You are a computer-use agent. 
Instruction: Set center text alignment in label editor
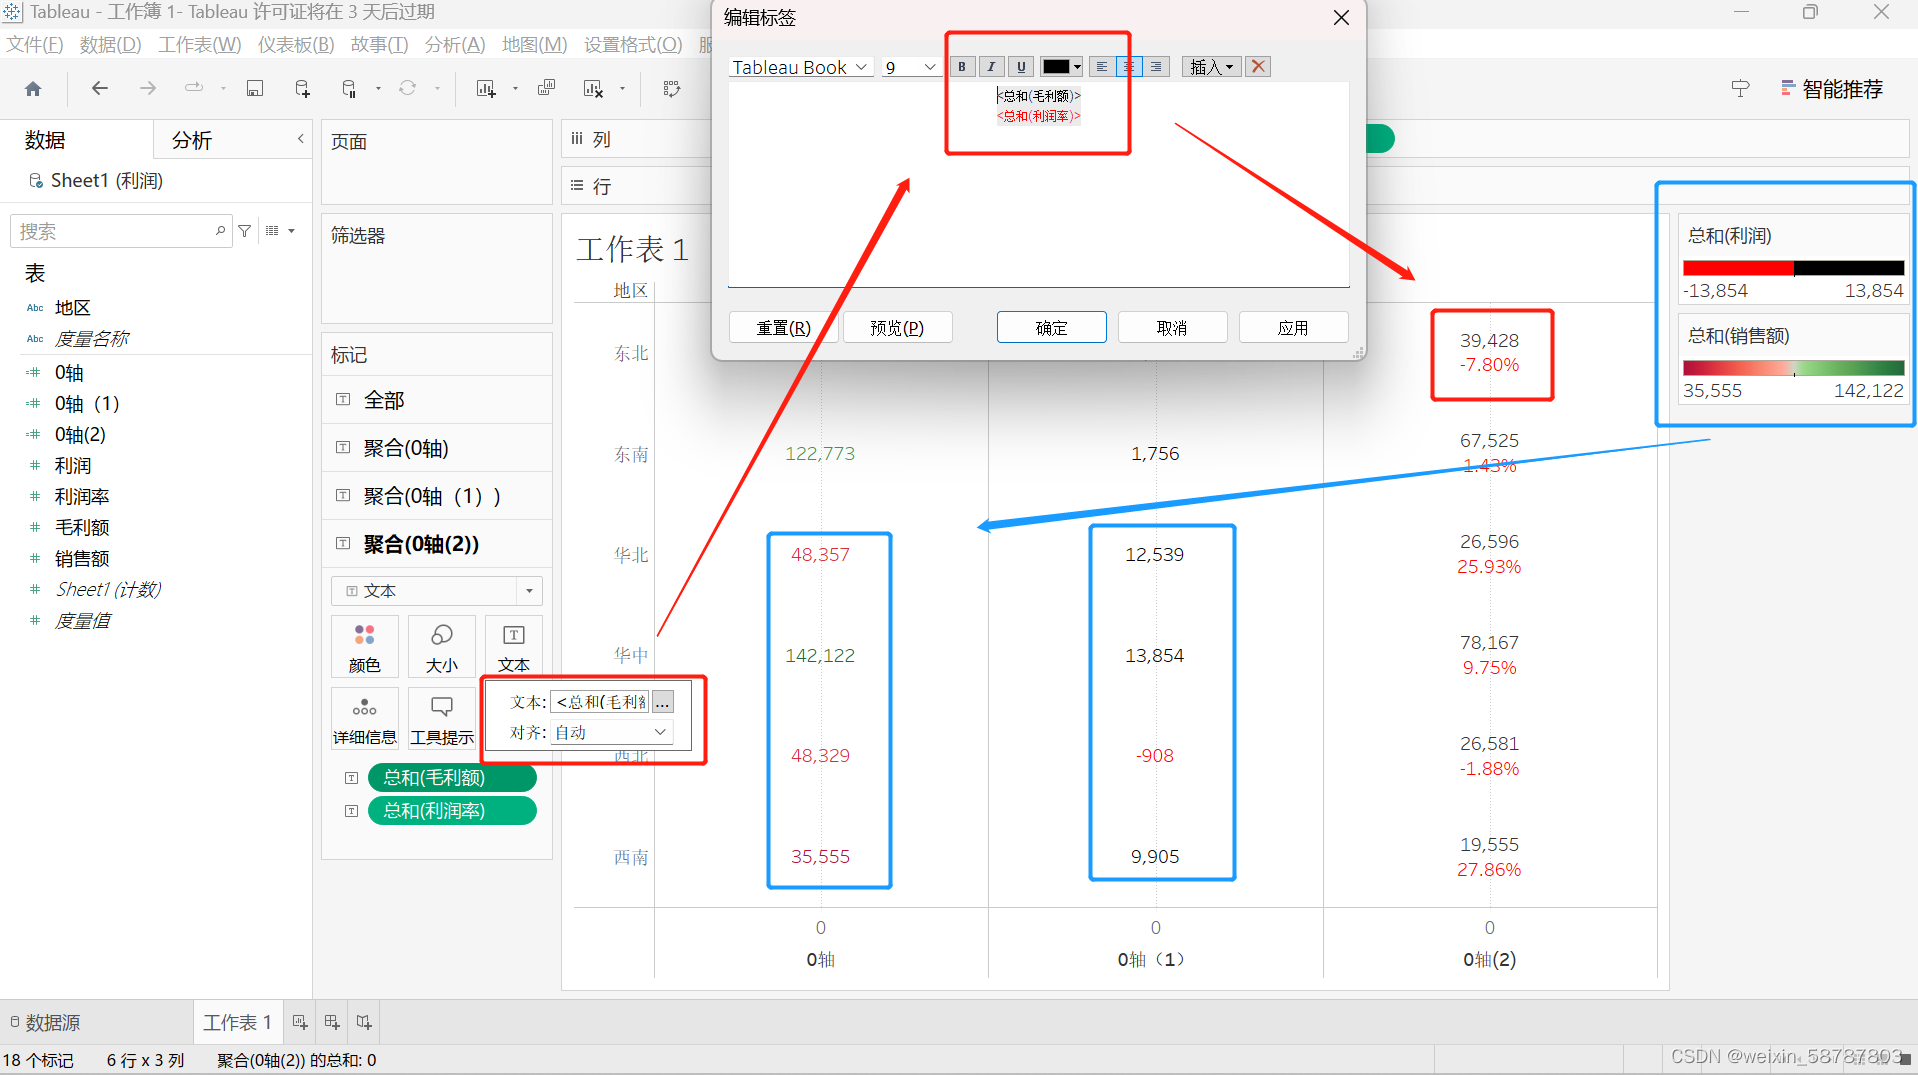(x=1129, y=66)
